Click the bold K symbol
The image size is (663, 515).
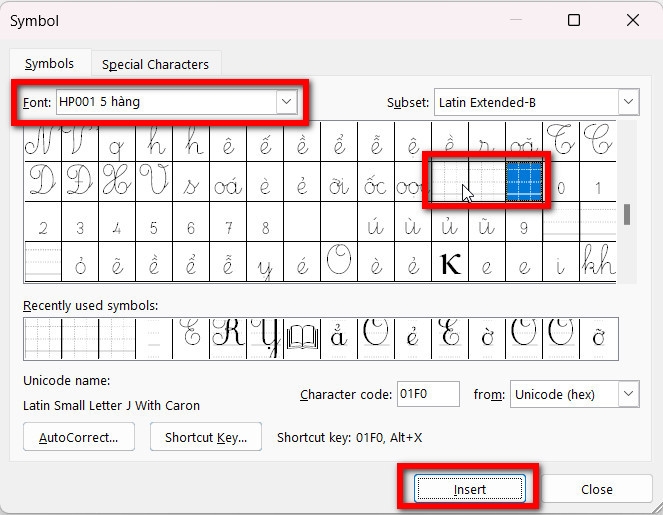450,262
